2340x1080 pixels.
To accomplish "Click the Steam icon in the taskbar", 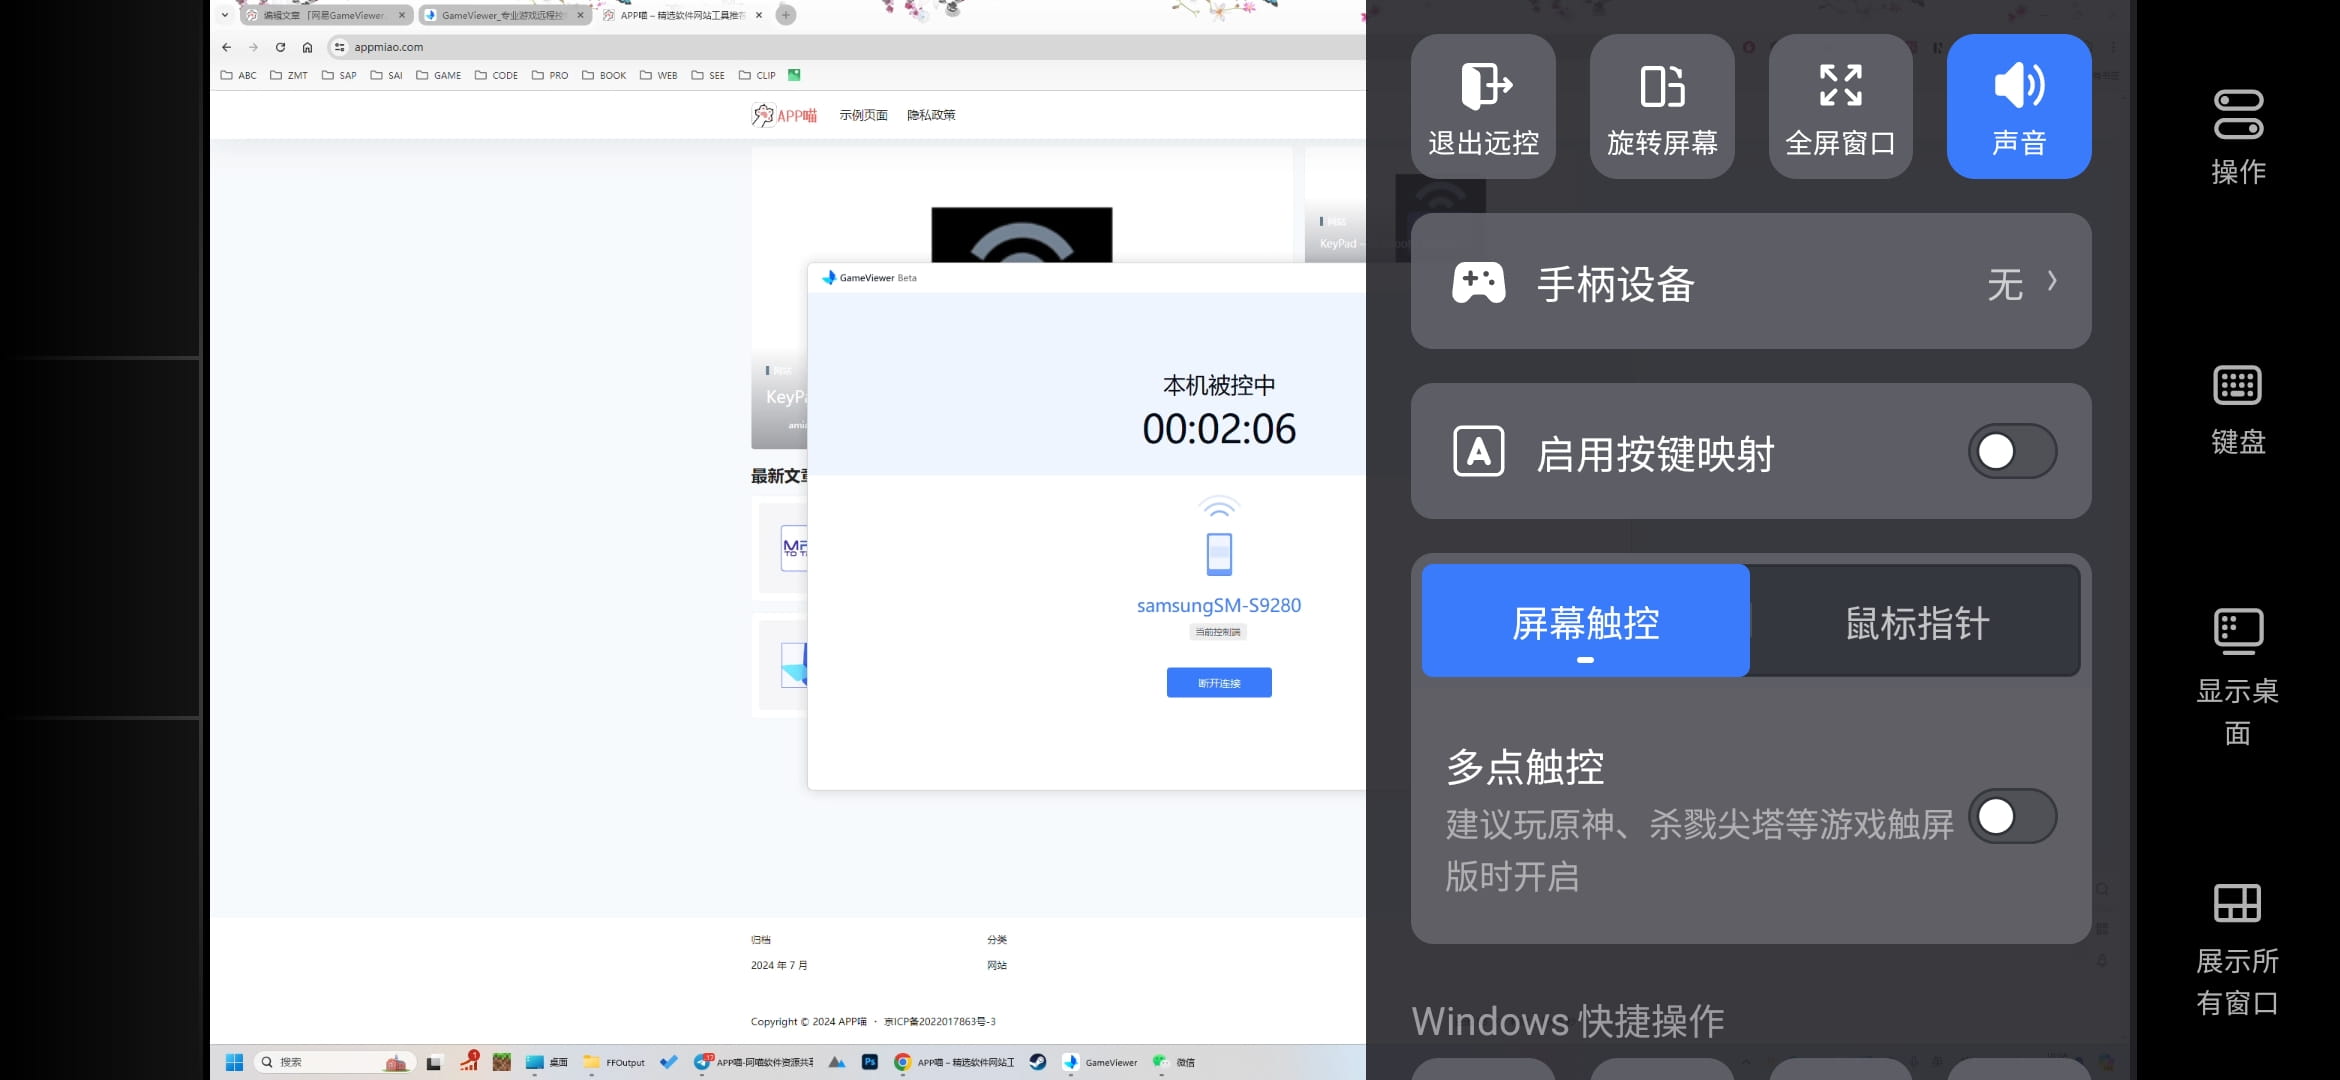I will 1038,1062.
